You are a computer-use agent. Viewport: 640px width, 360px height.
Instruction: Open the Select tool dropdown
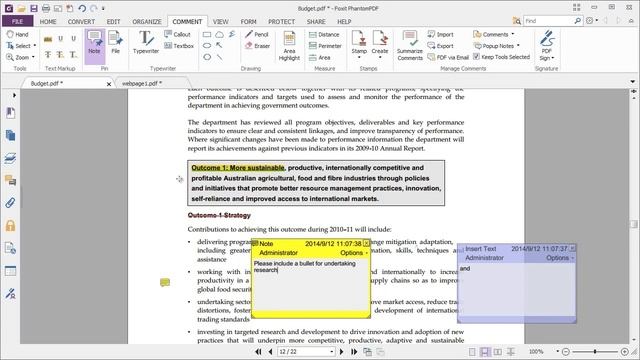tap(35, 46)
